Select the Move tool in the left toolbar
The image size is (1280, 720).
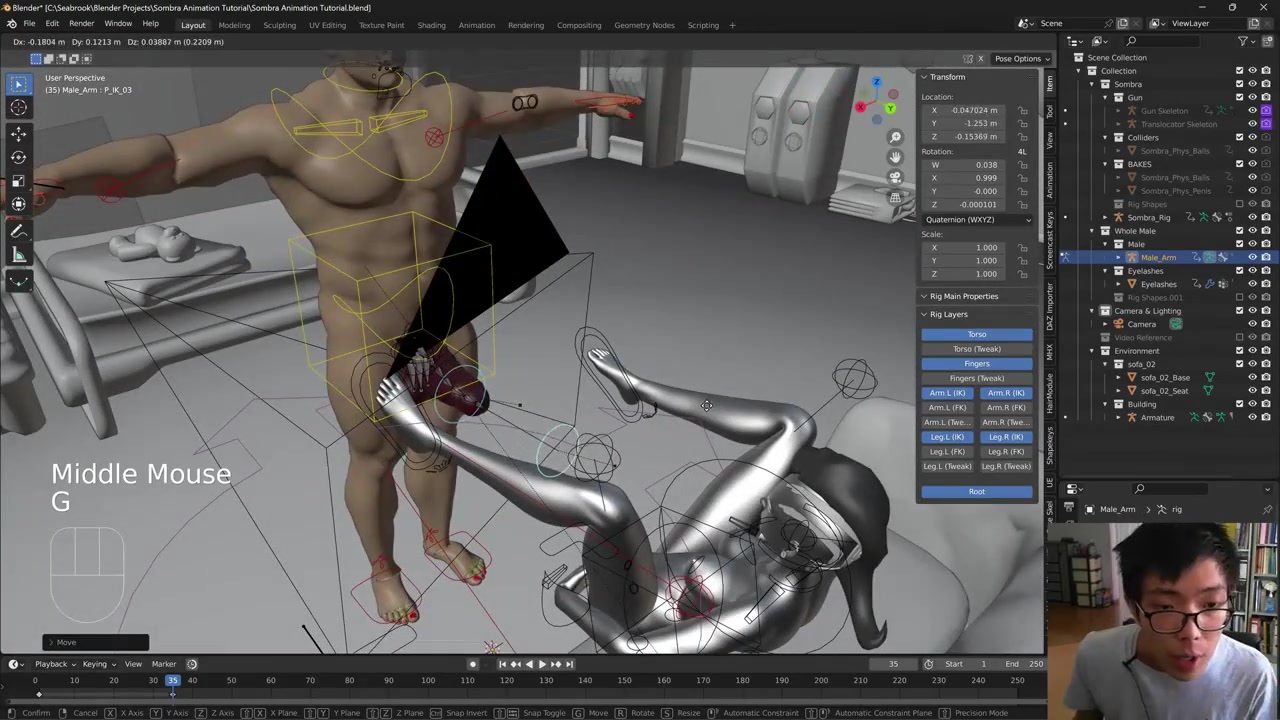click(x=18, y=133)
